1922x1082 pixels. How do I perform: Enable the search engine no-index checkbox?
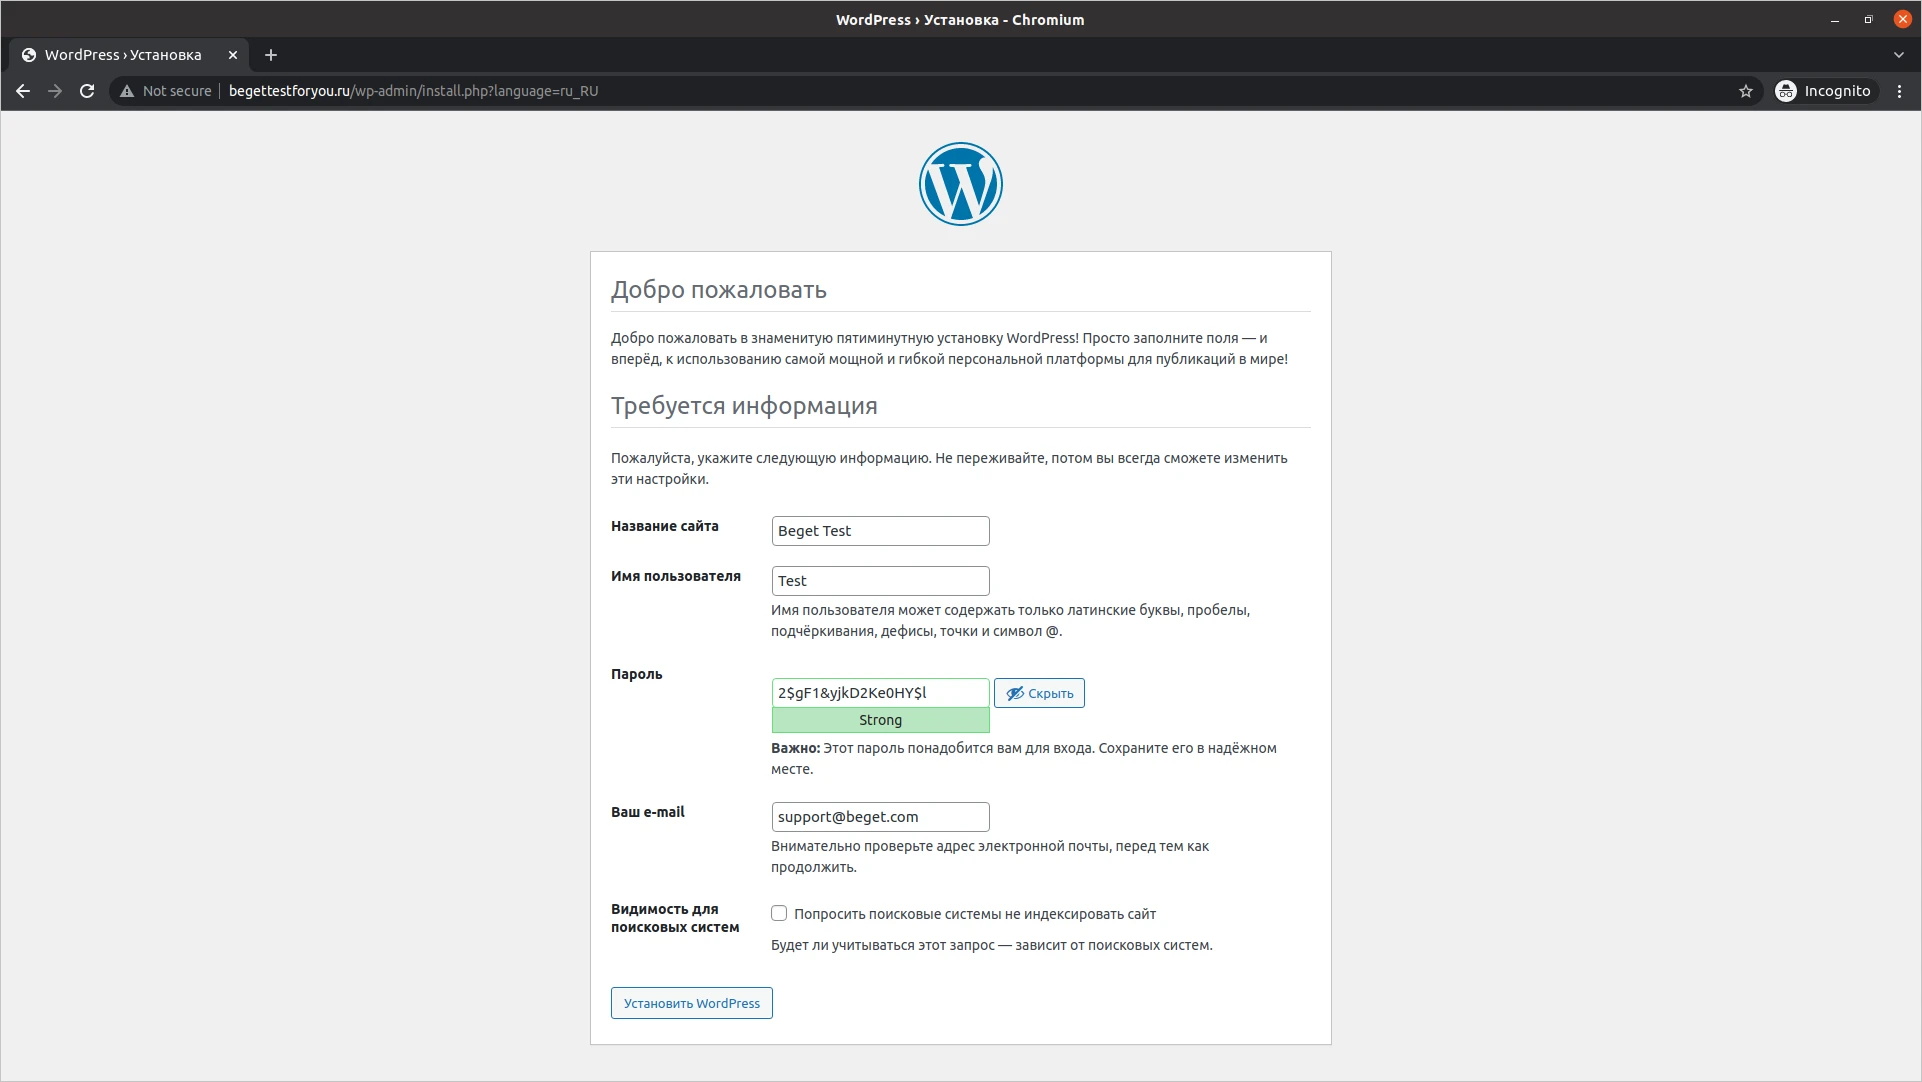[x=779, y=913]
